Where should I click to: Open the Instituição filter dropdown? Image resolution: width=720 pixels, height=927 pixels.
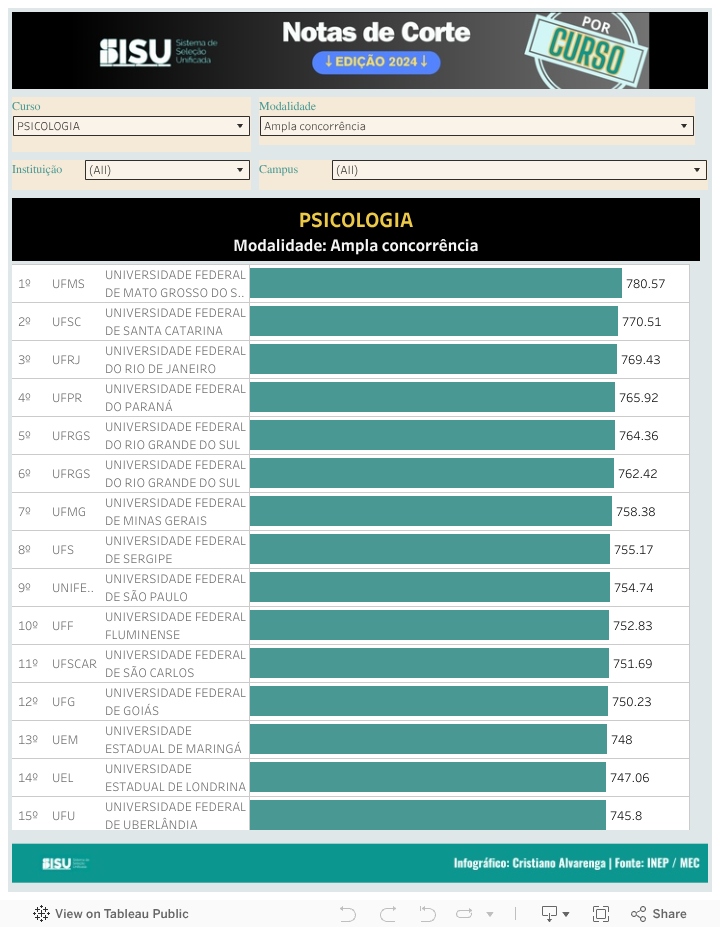(167, 170)
